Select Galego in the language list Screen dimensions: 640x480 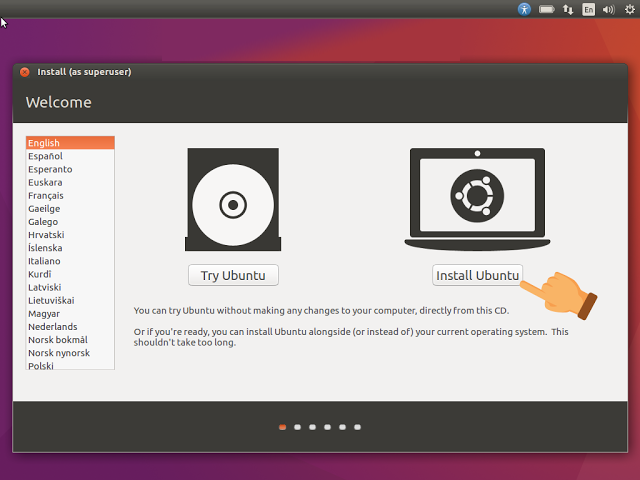(x=70, y=222)
